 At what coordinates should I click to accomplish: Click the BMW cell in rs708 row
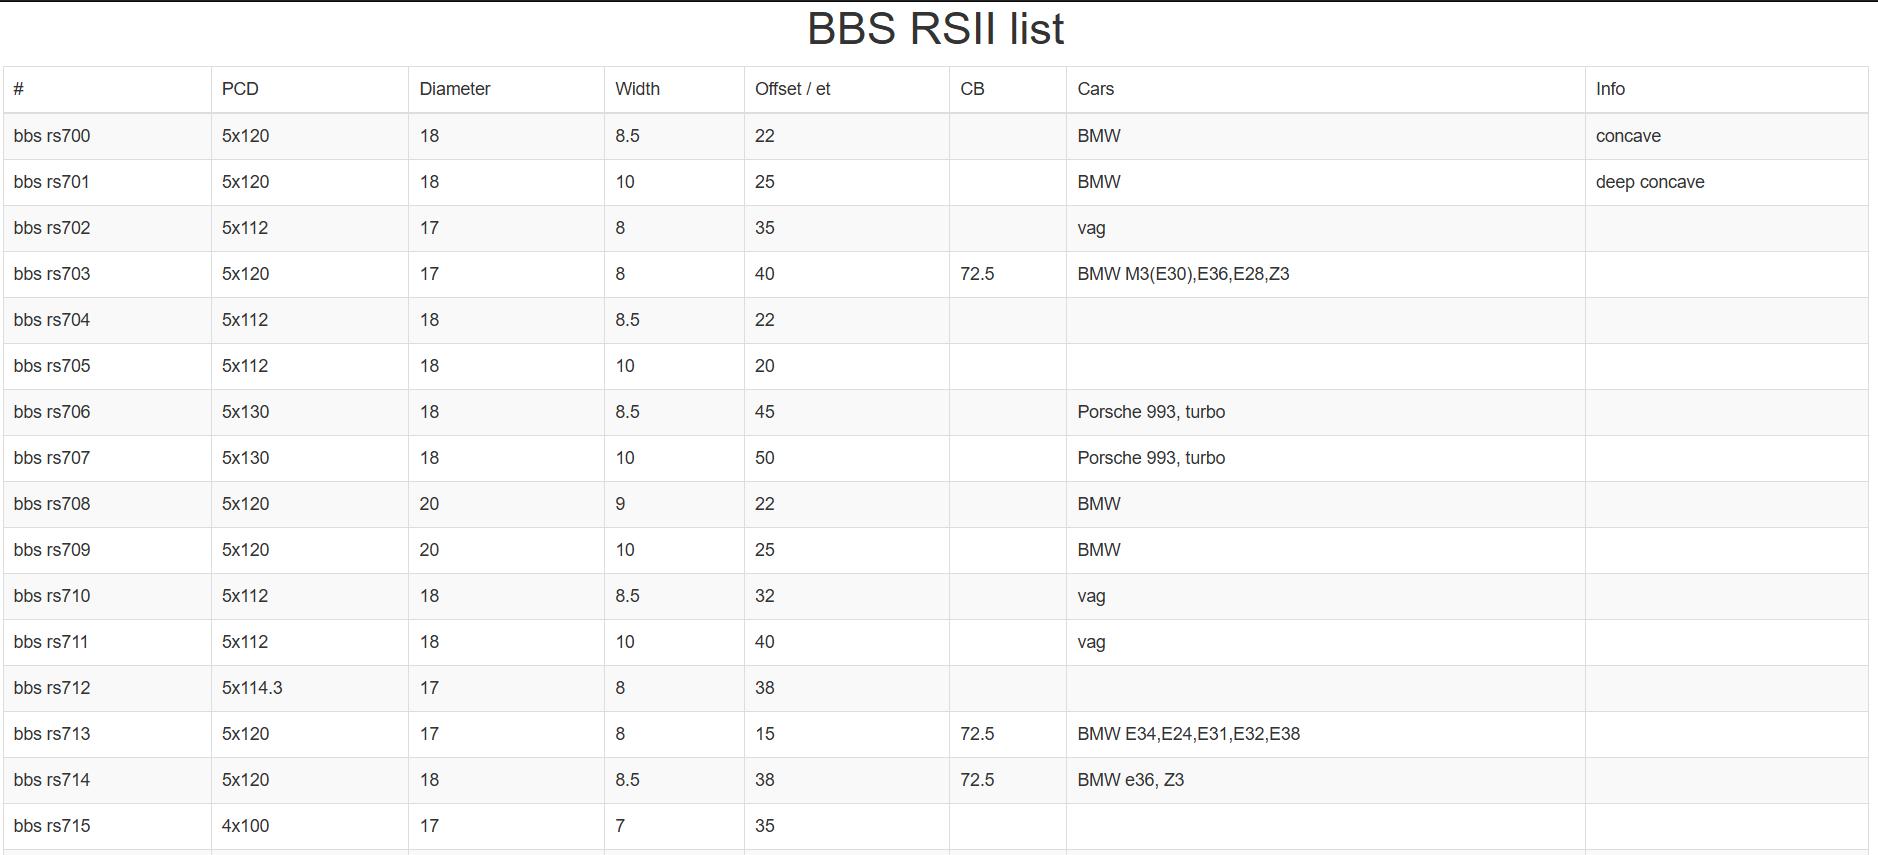coord(1325,504)
